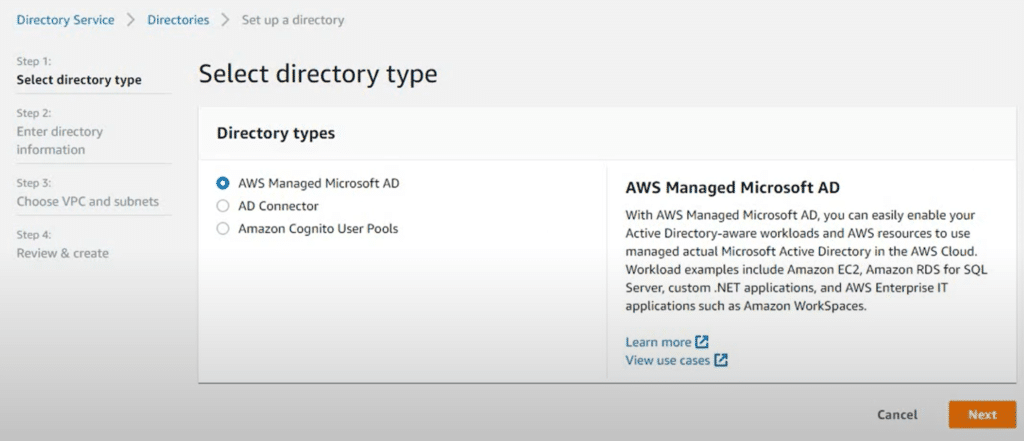Open the Learn more link
The height and width of the screenshot is (441, 1024).
point(658,342)
